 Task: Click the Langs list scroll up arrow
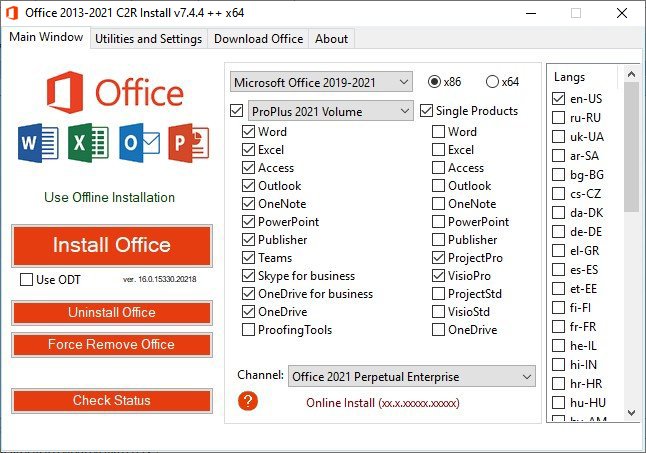pyautogui.click(x=631, y=74)
